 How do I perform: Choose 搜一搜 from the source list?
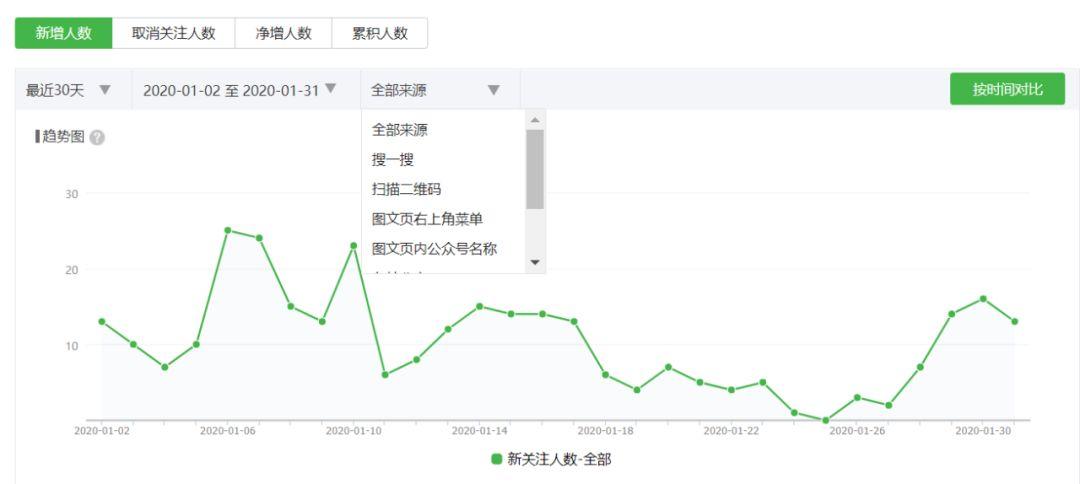393,160
